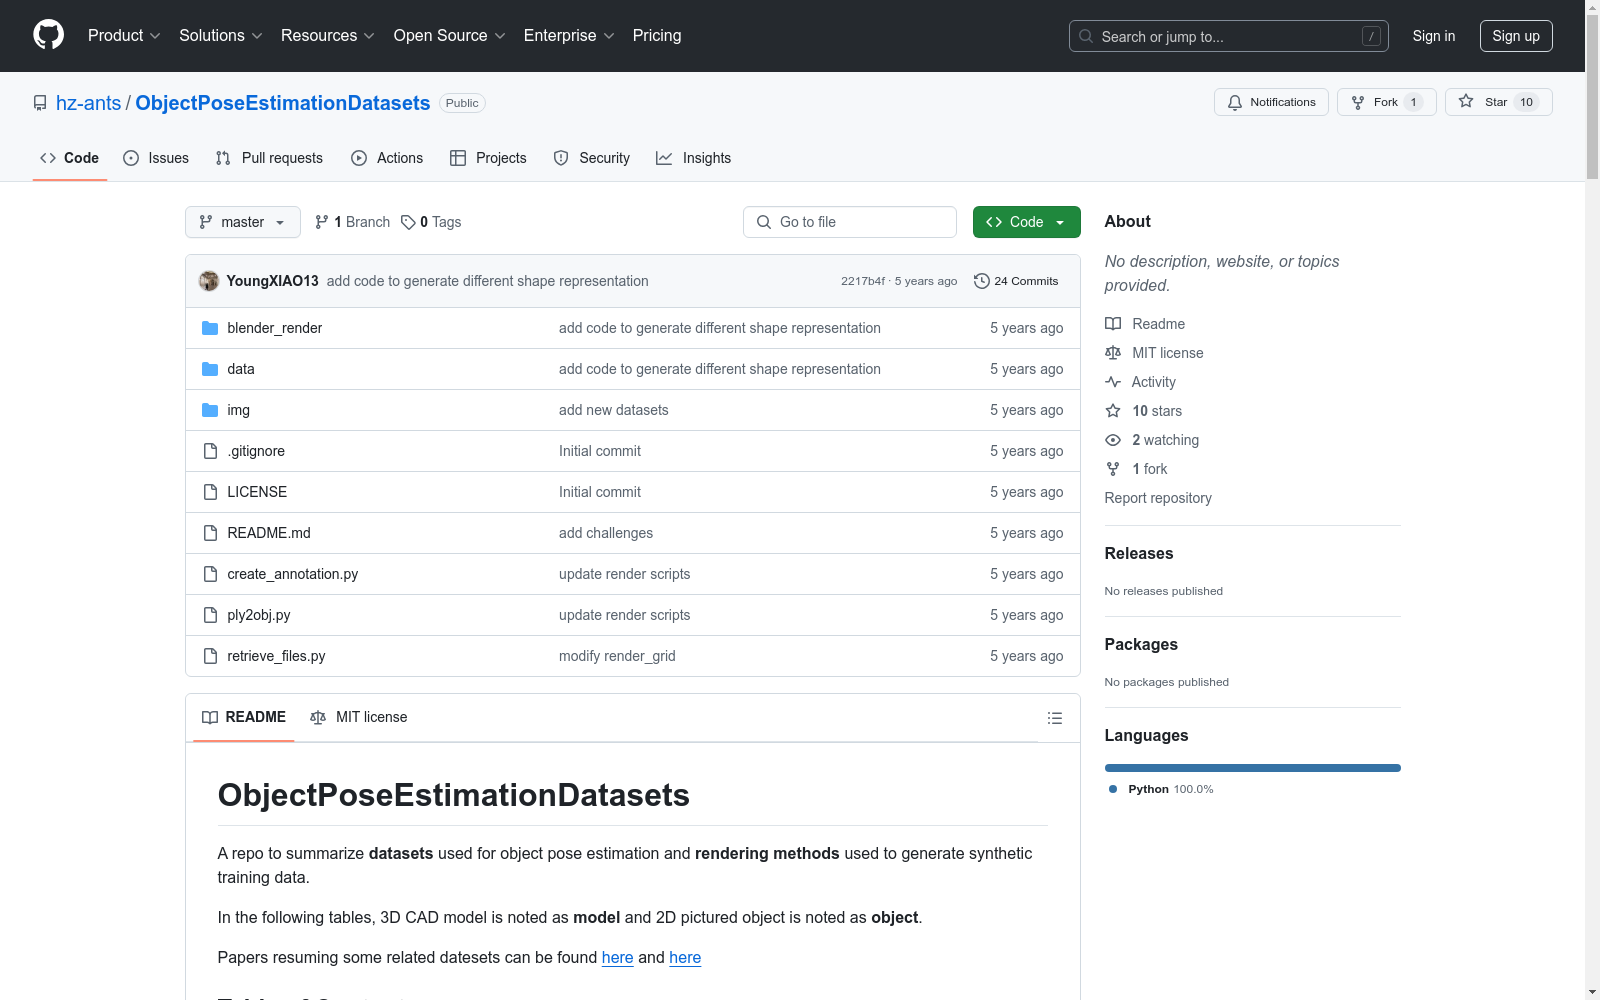Click the Sign up button
The height and width of the screenshot is (1000, 1600).
coord(1516,36)
